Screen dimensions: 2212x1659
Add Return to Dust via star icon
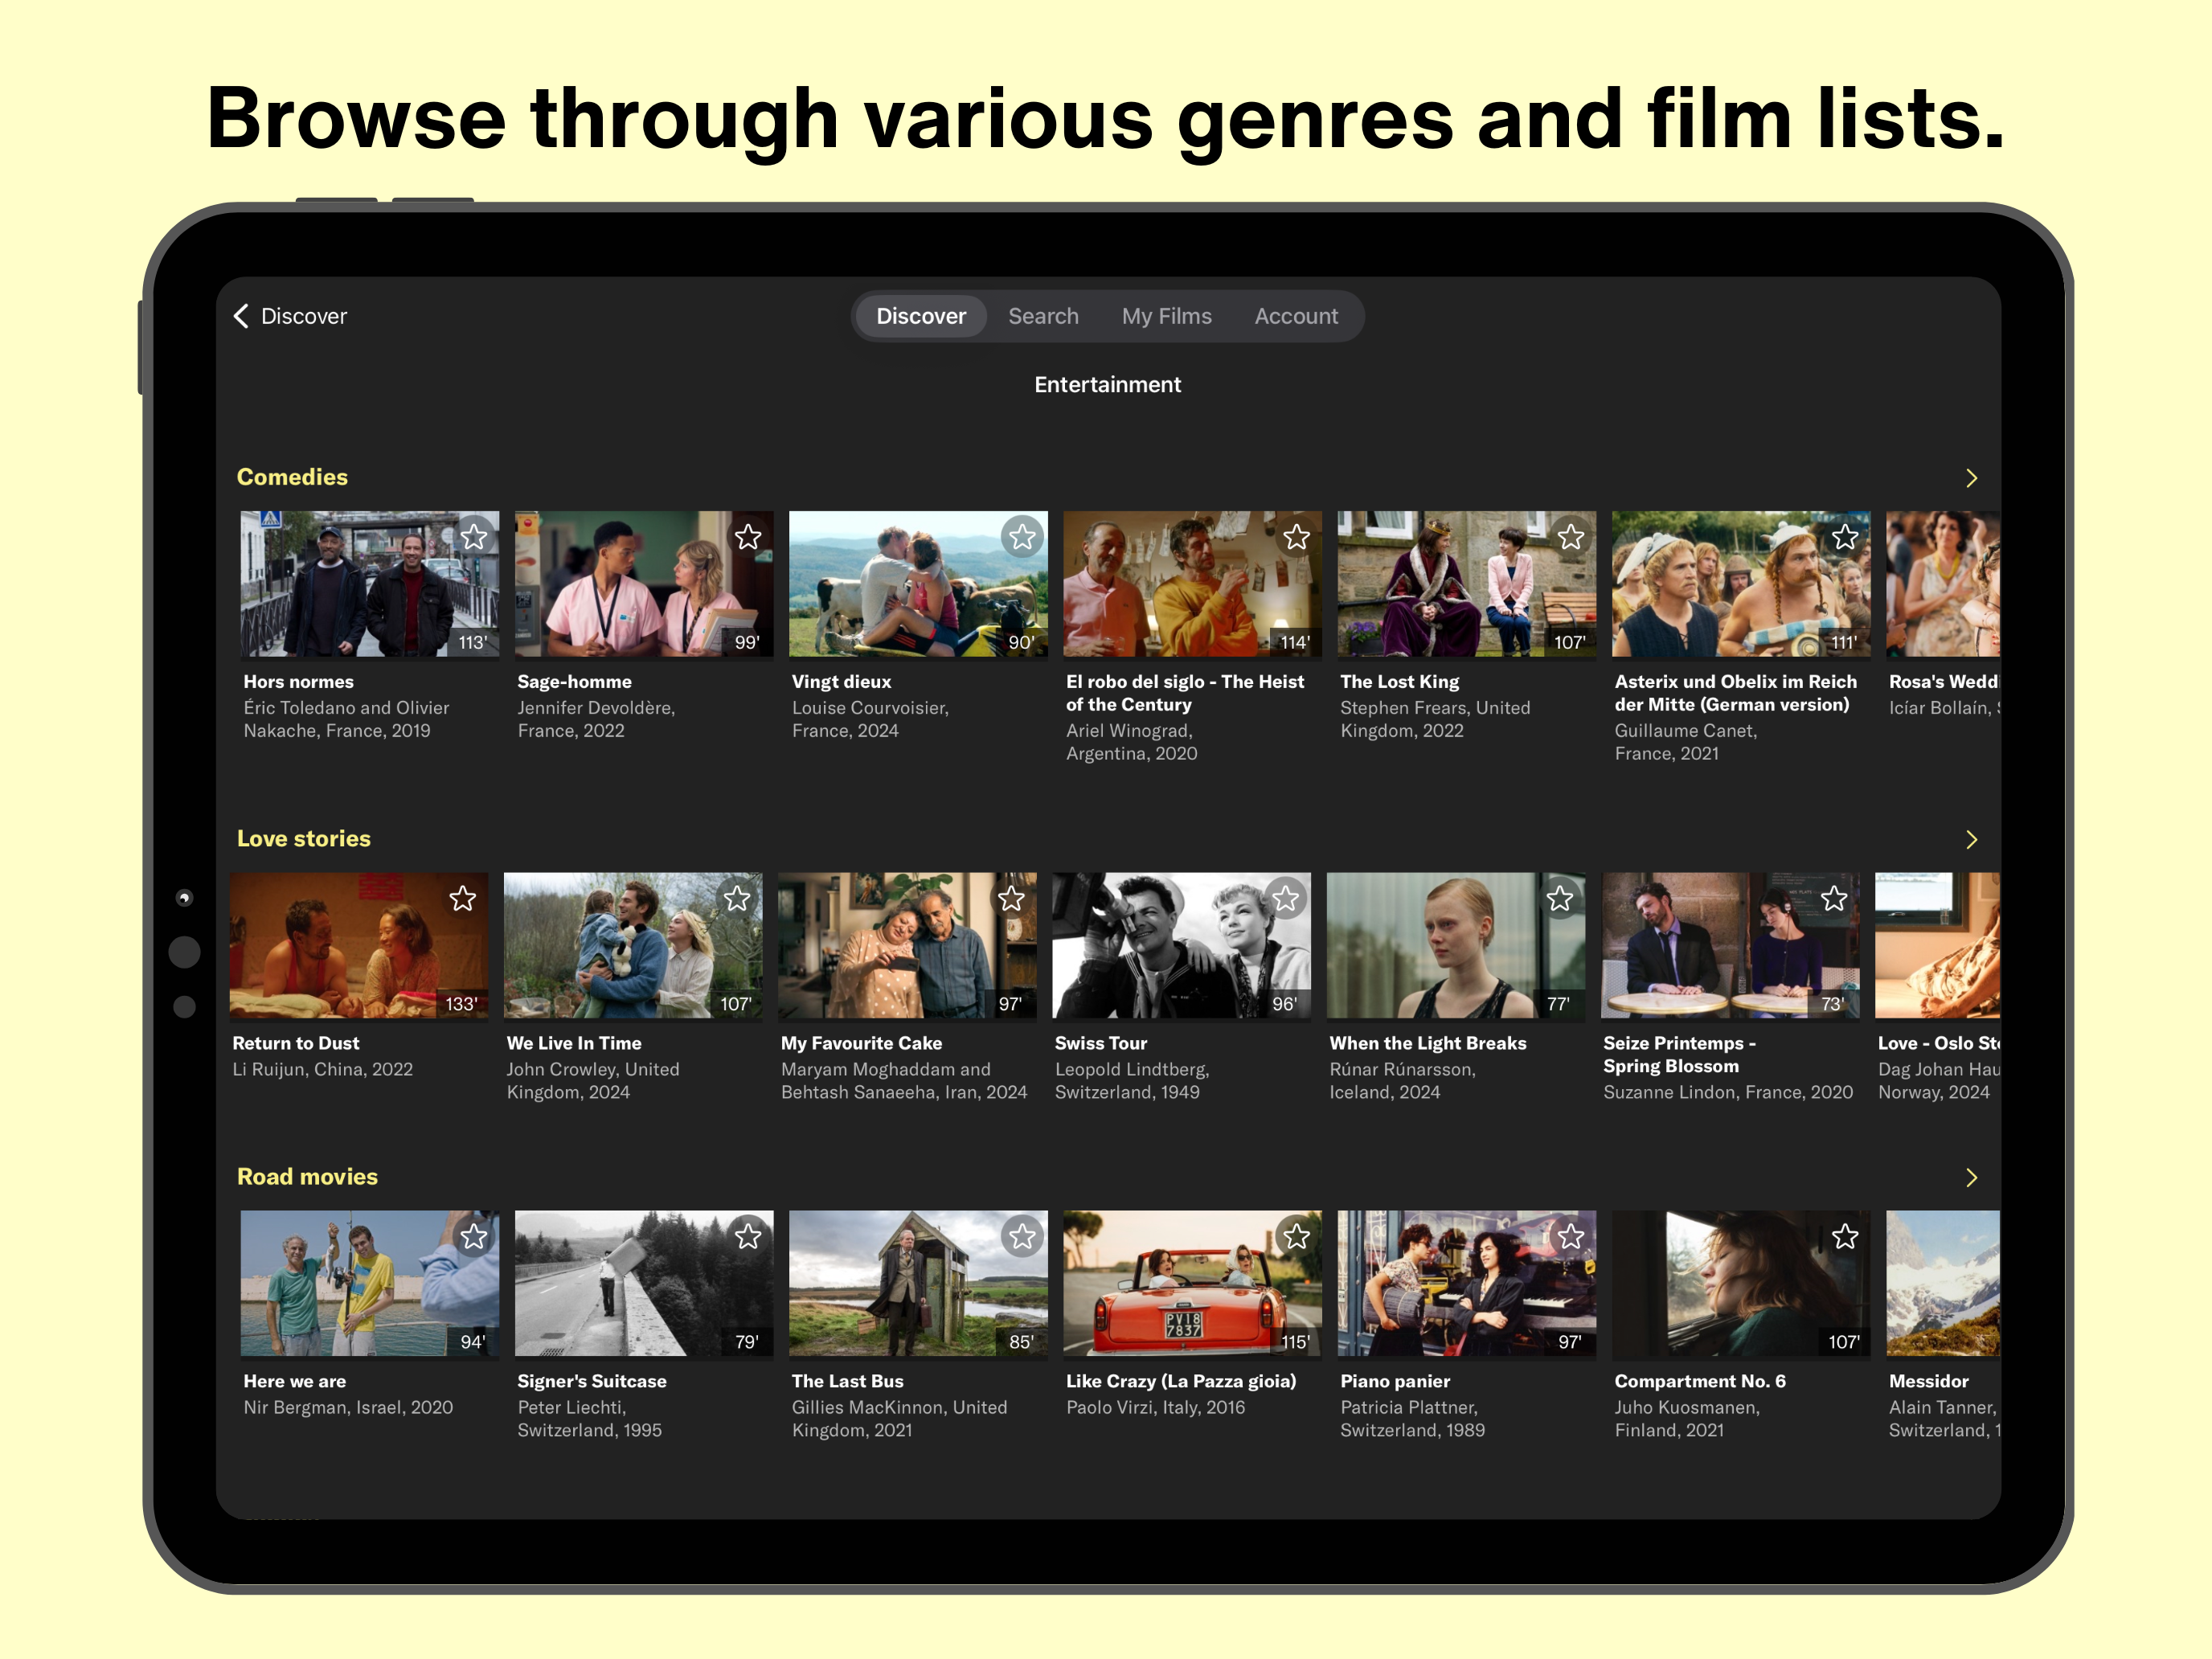pyautogui.click(x=462, y=899)
